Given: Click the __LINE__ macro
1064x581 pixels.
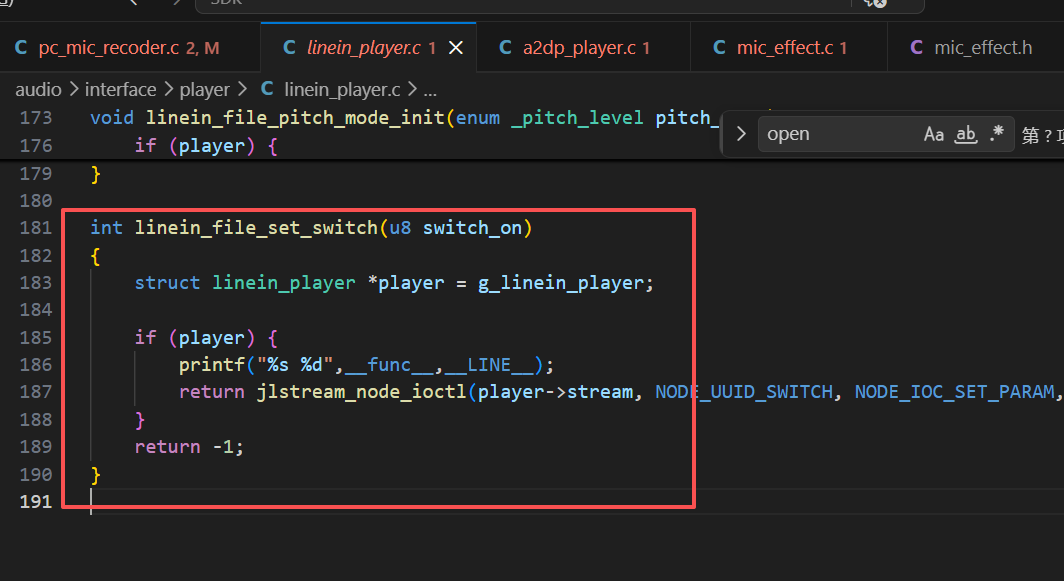Looking at the screenshot, I should (x=489, y=365).
